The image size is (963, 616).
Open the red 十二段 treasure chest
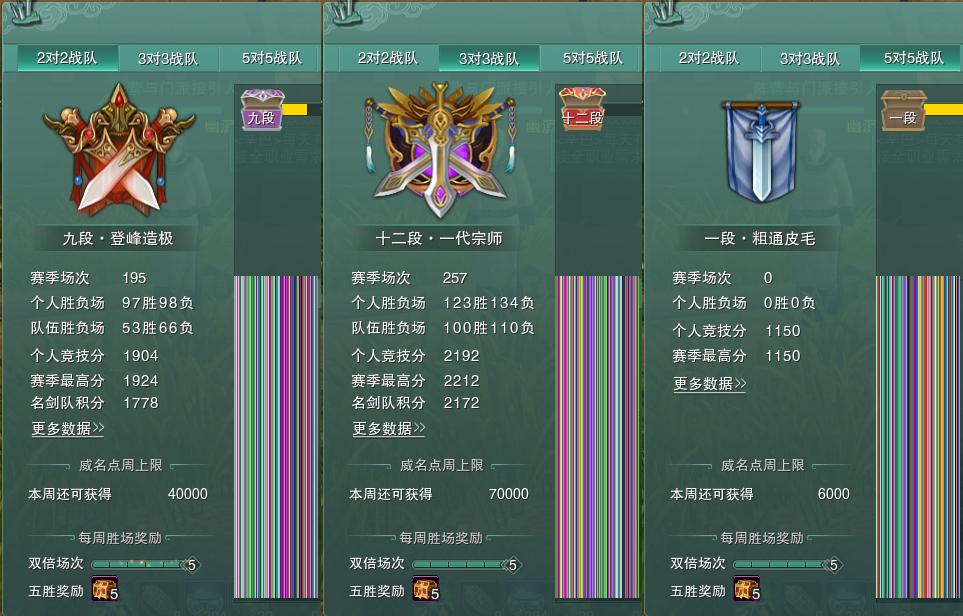tap(582, 108)
